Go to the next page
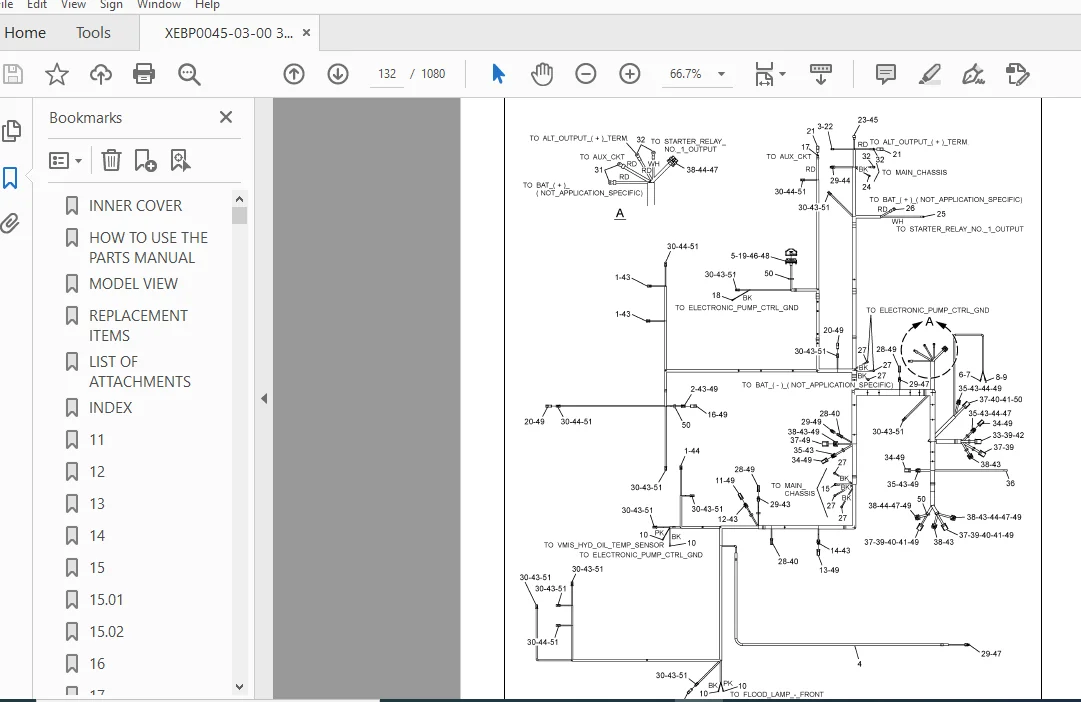 click(x=338, y=74)
